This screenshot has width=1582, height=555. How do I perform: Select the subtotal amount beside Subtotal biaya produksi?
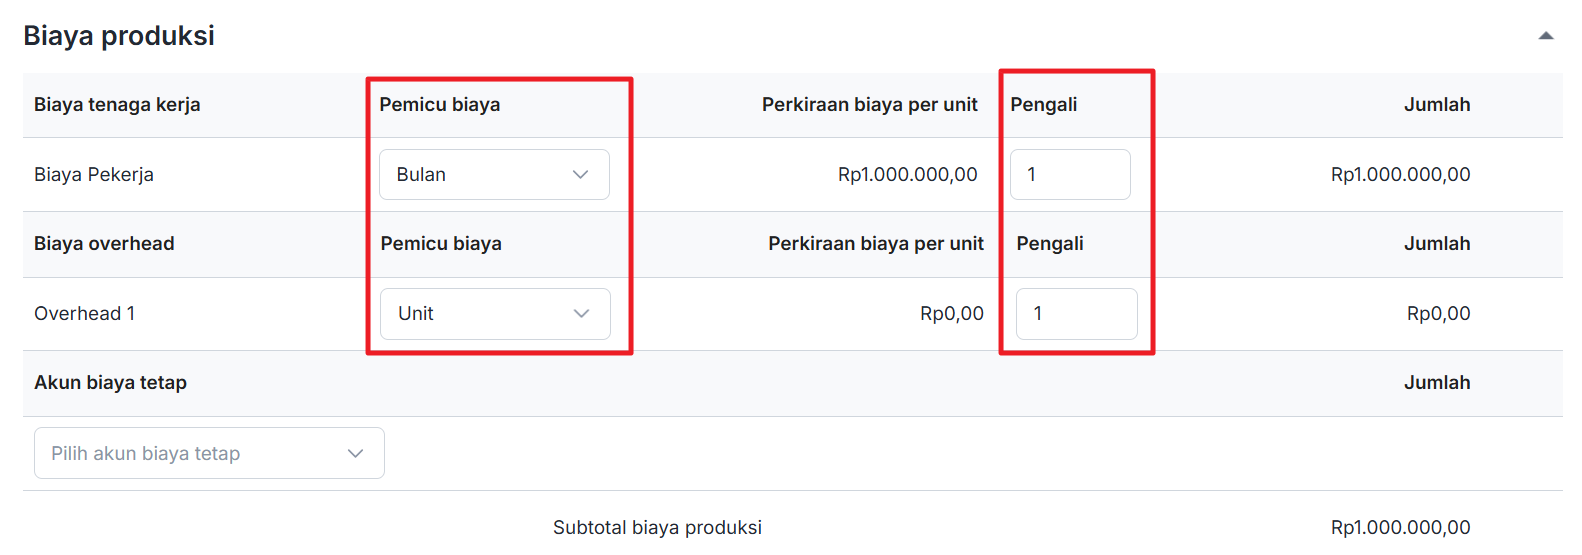(1400, 527)
